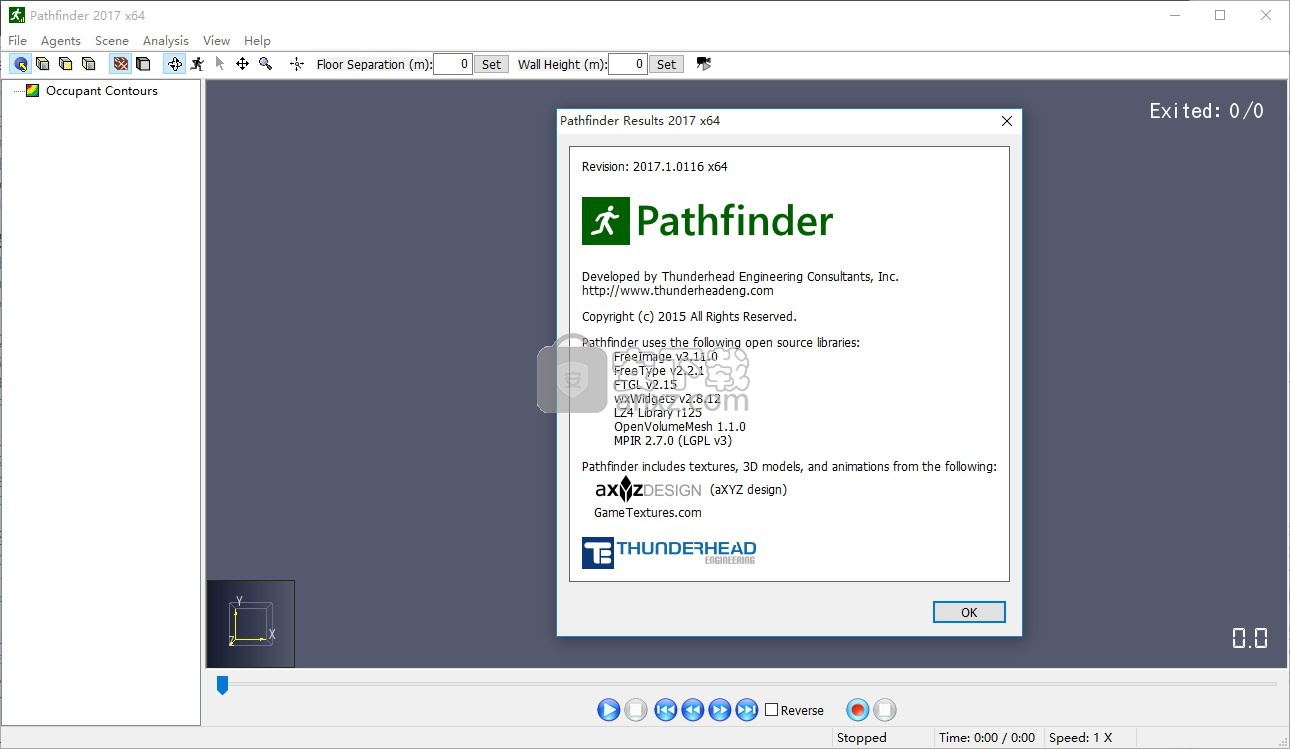The width and height of the screenshot is (1290, 749).
Task: Click OK in the Pathfinder Results dialog
Action: click(x=969, y=612)
